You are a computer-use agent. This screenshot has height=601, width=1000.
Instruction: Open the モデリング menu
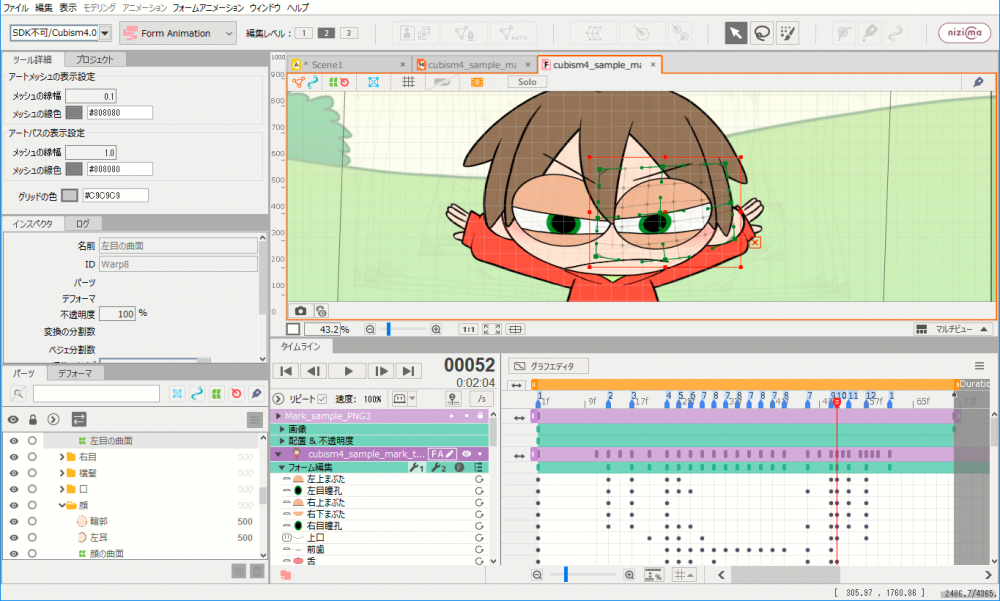coord(99,8)
